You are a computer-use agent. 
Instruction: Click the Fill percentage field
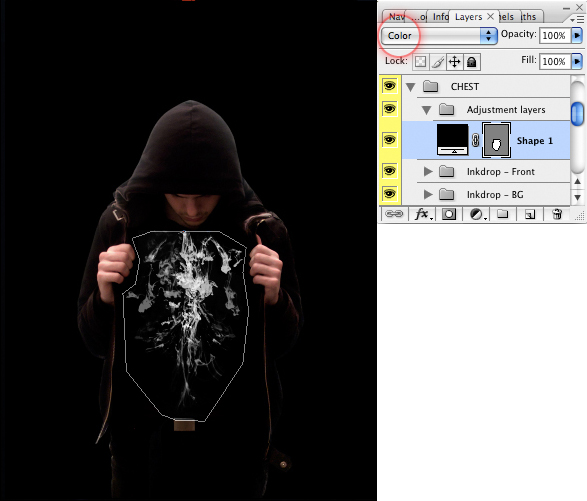[555, 61]
